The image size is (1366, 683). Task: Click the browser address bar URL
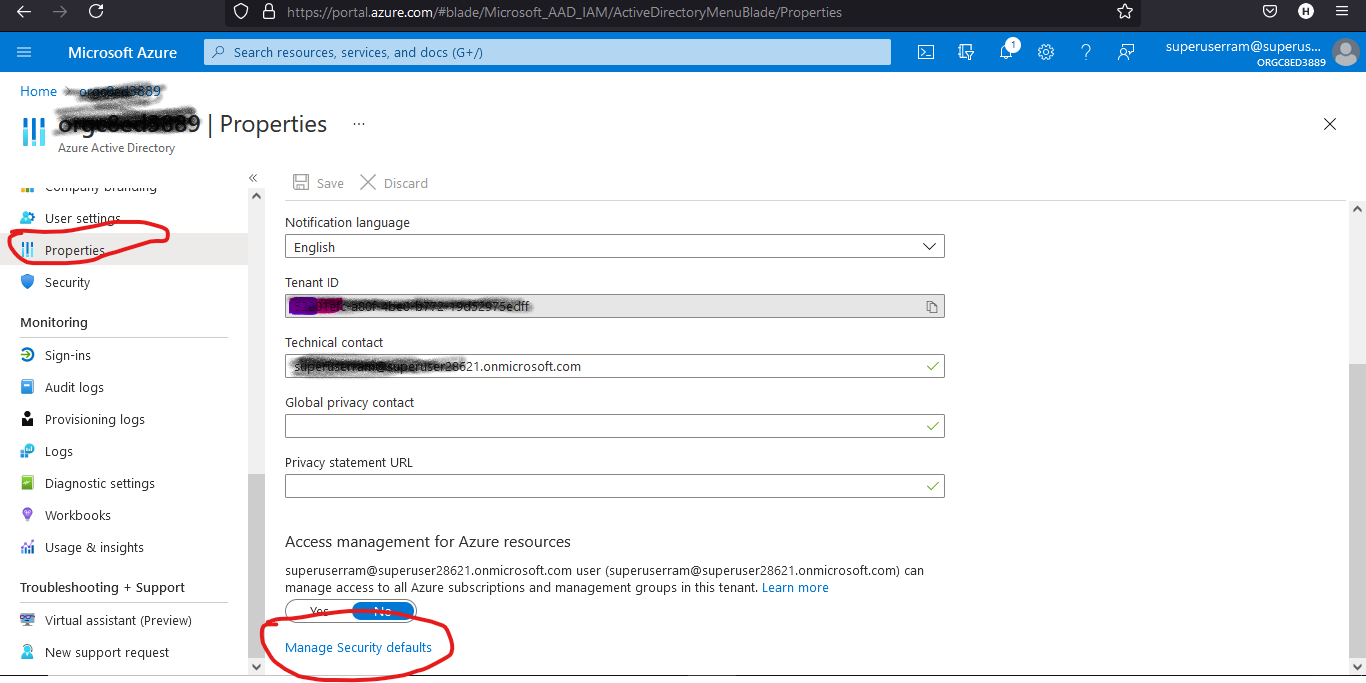tap(564, 12)
